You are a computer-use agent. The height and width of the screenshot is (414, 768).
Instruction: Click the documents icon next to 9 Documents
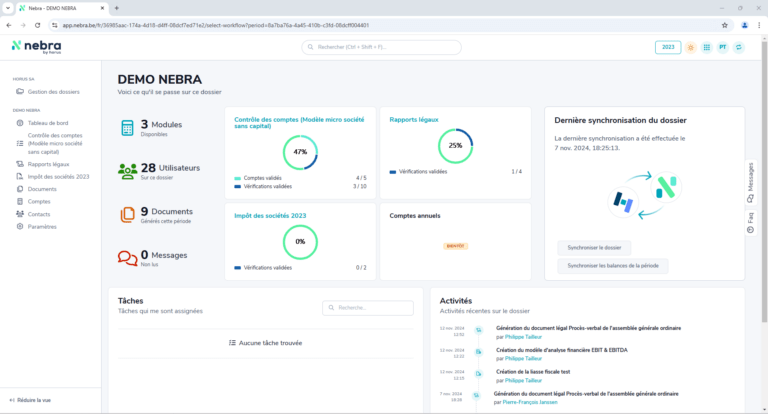[x=127, y=215]
